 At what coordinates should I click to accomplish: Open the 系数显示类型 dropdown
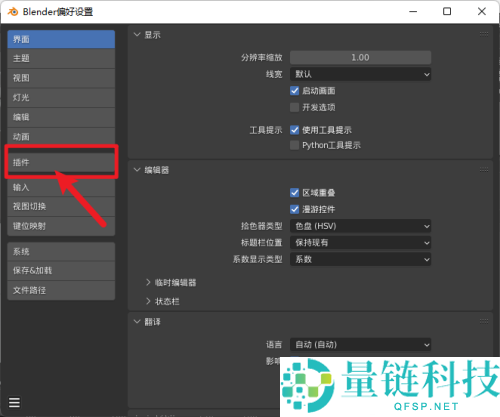coord(360,259)
